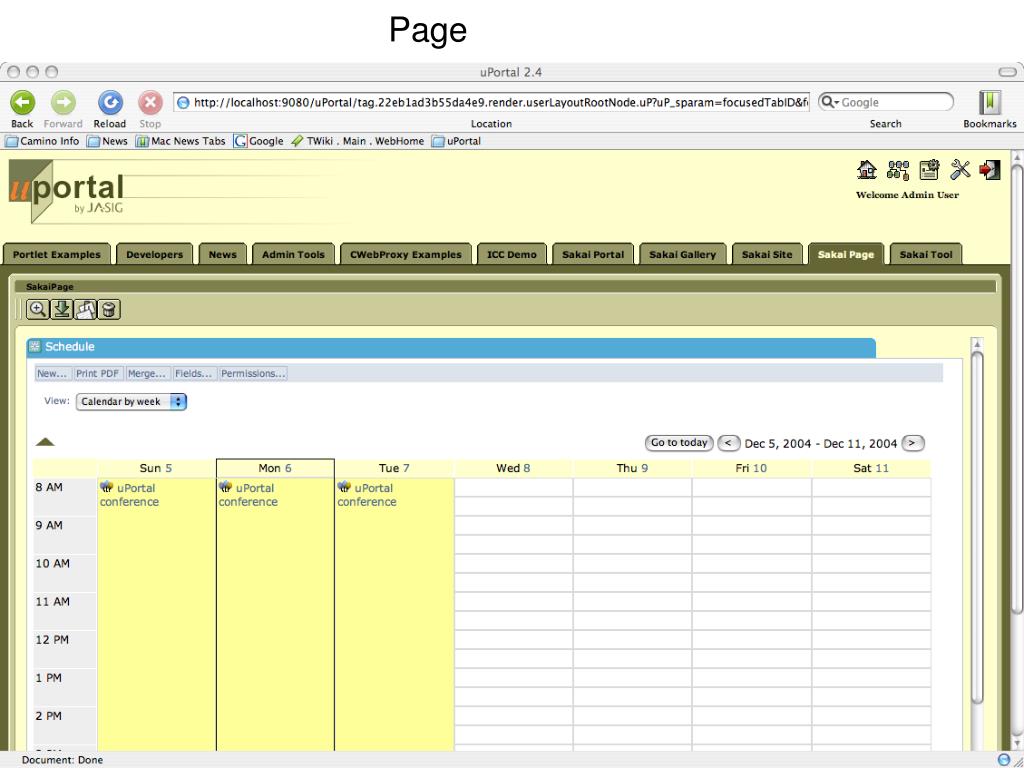Open the channel manager gear icon
Screen dimensions: 1024x768
click(929, 170)
